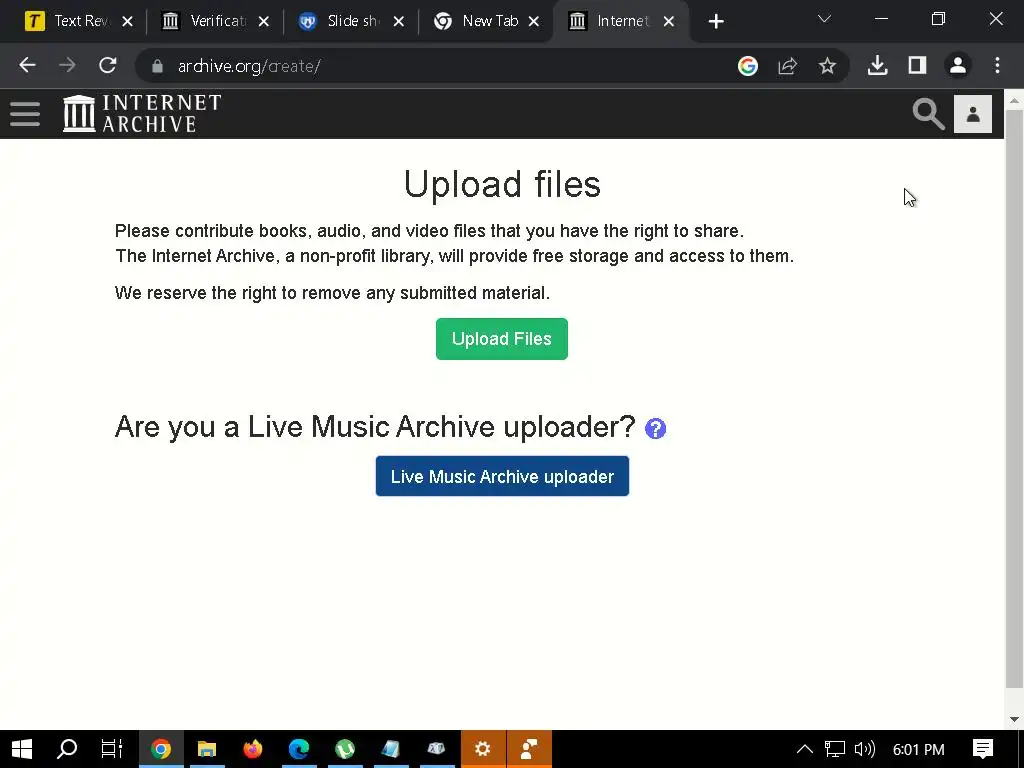The width and height of the screenshot is (1024, 768).
Task: Click the orange gear taskbar app
Action: click(483, 749)
